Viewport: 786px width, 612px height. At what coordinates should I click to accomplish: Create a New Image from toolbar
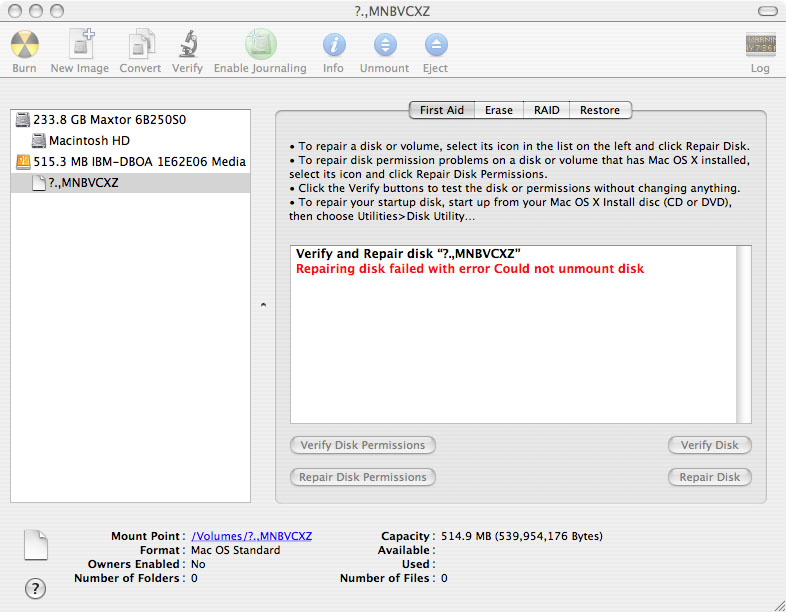[81, 44]
